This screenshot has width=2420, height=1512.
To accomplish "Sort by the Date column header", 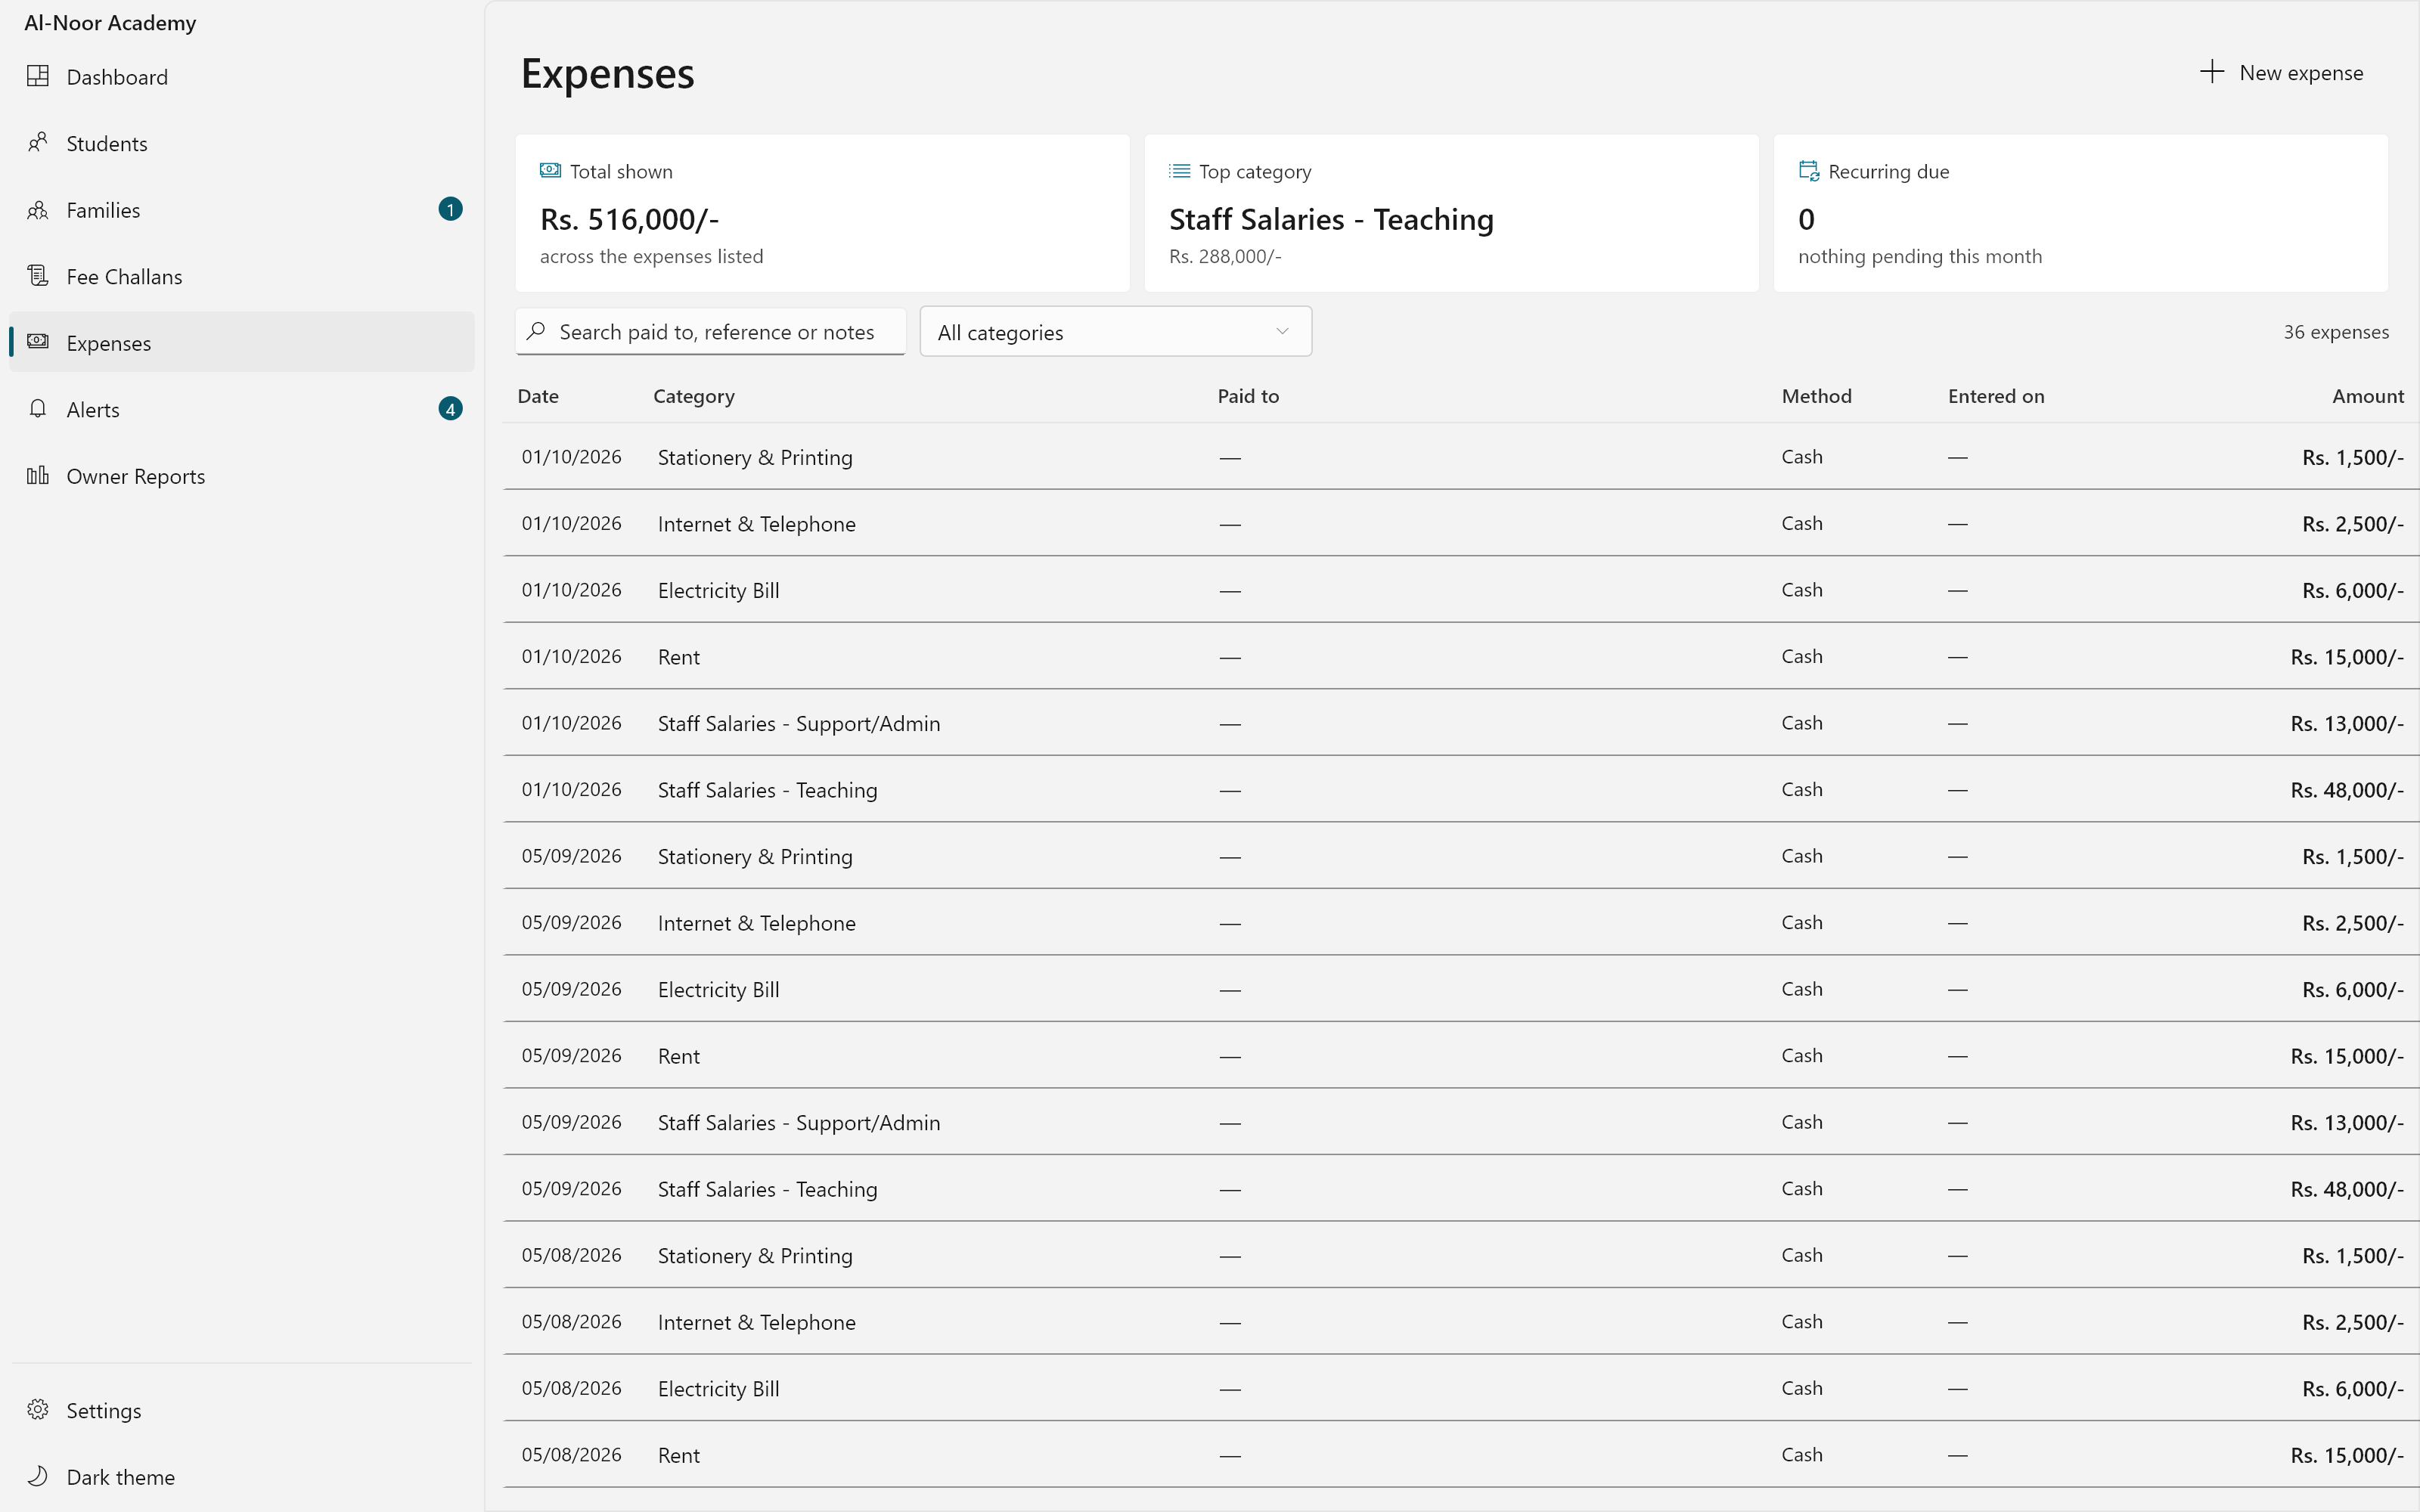I will (x=538, y=396).
